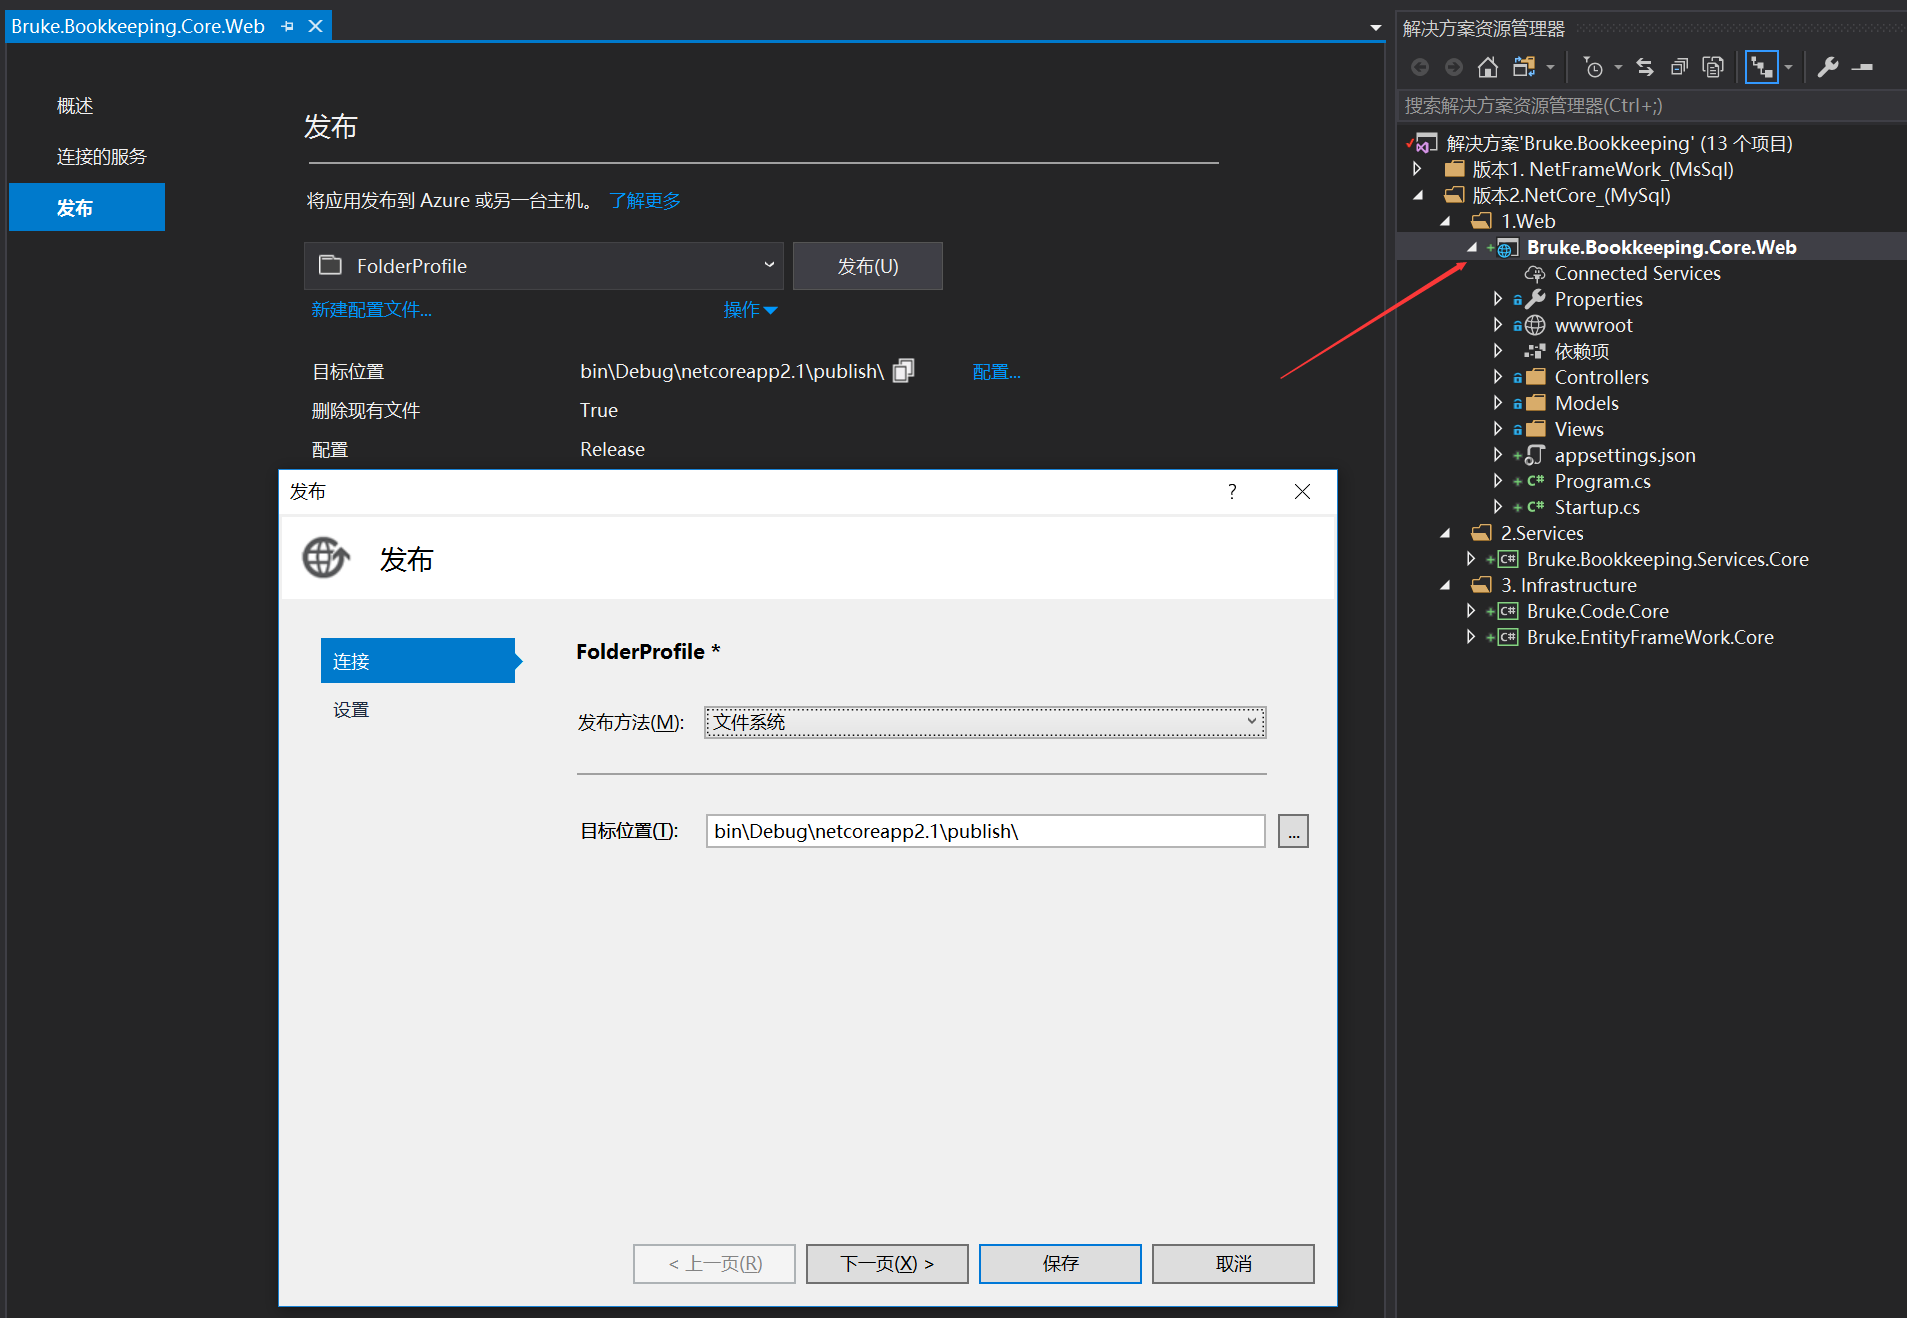Click the 目标位置 path input field

(985, 831)
